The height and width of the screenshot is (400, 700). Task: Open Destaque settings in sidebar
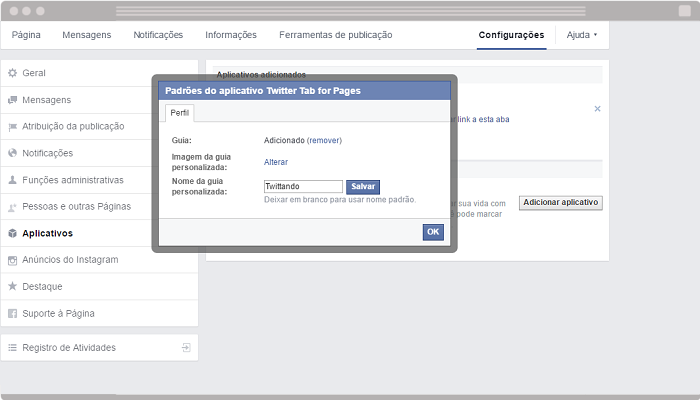coord(99,286)
